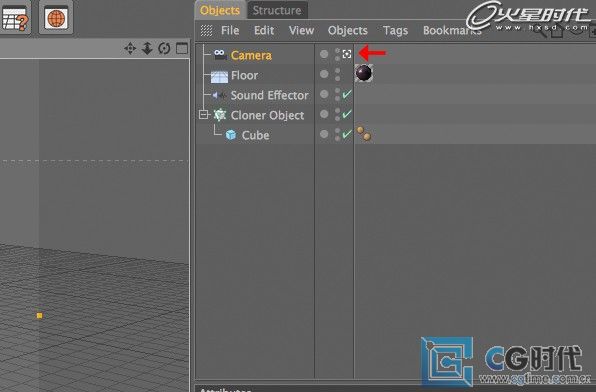Toggle visibility dots for the Floor object

pos(338,74)
